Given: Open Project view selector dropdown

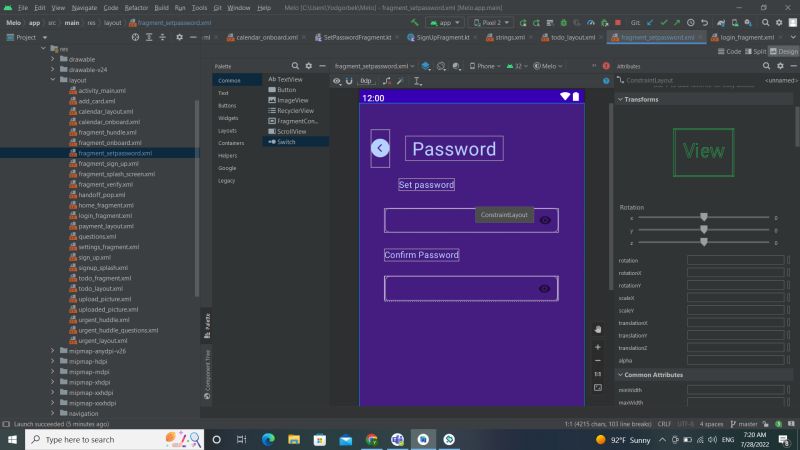Looking at the screenshot, I should (x=27, y=37).
